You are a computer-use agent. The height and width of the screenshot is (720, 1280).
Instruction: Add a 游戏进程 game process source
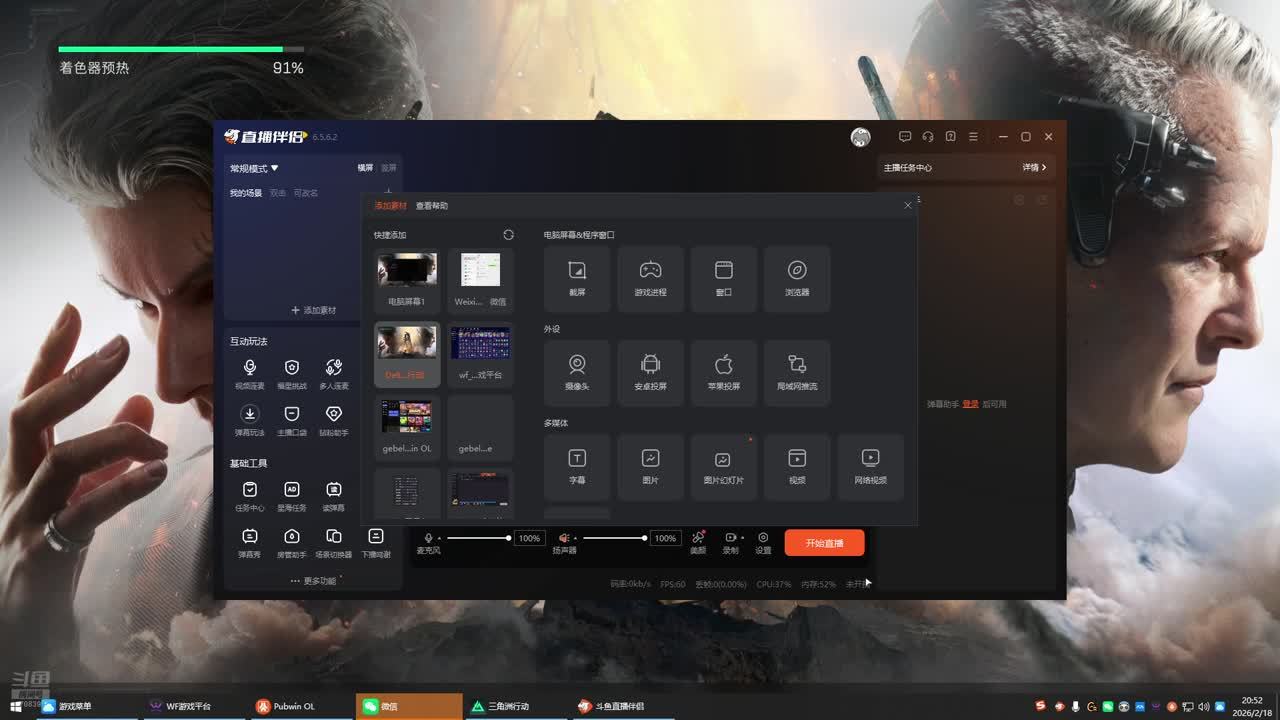(x=650, y=278)
